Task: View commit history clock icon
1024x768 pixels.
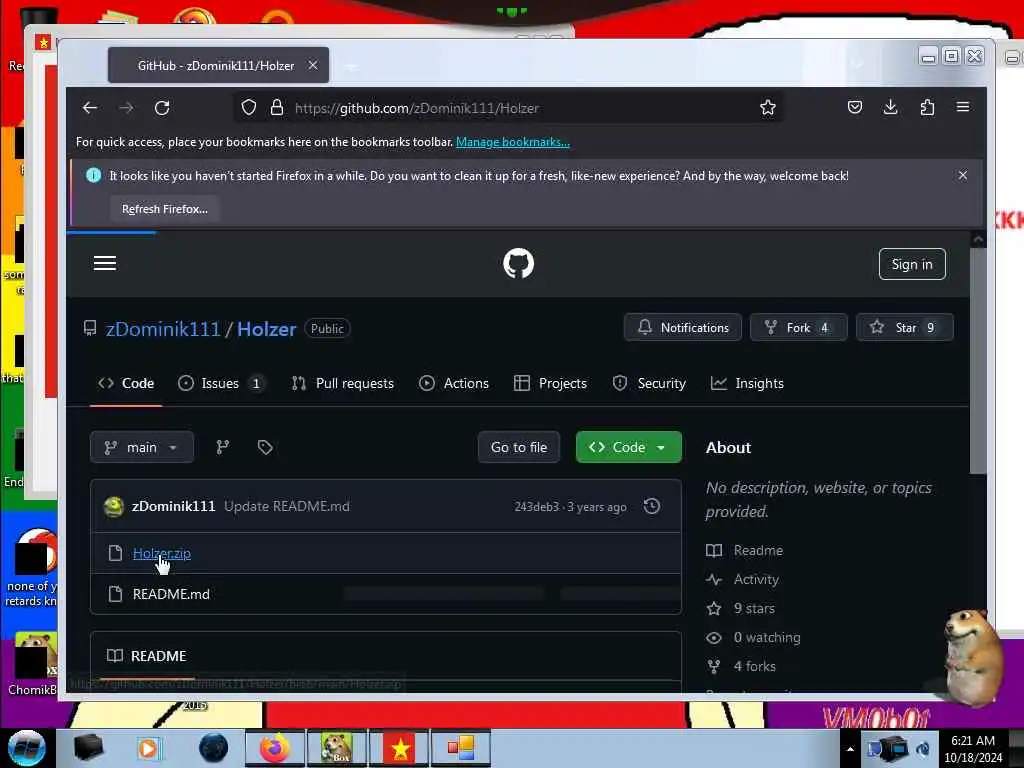Action: 651,506
